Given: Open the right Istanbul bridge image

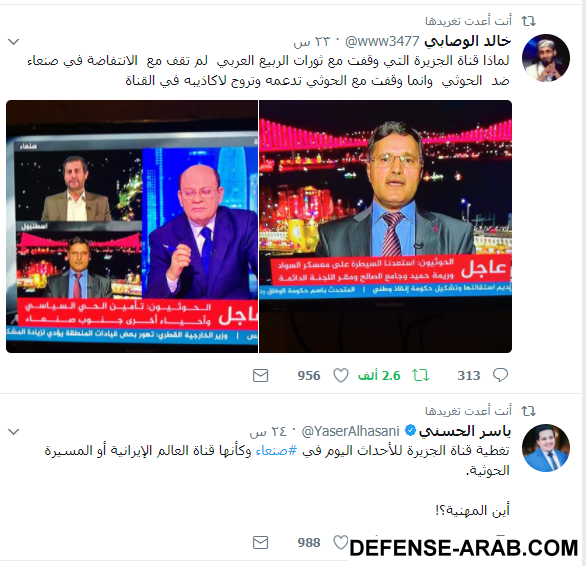Looking at the screenshot, I should pos(386,226).
